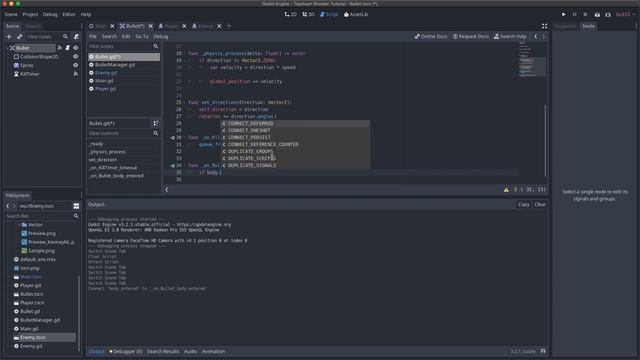640x360 pixels.
Task: Open the Debugger bottom panel
Action: [x=126, y=351]
